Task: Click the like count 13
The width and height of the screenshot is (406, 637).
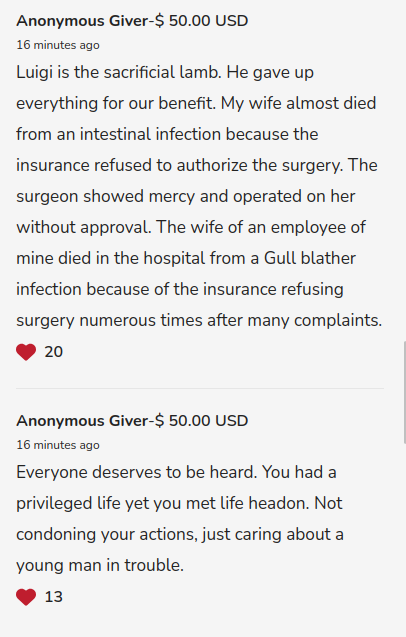Action: pyautogui.click(x=54, y=597)
